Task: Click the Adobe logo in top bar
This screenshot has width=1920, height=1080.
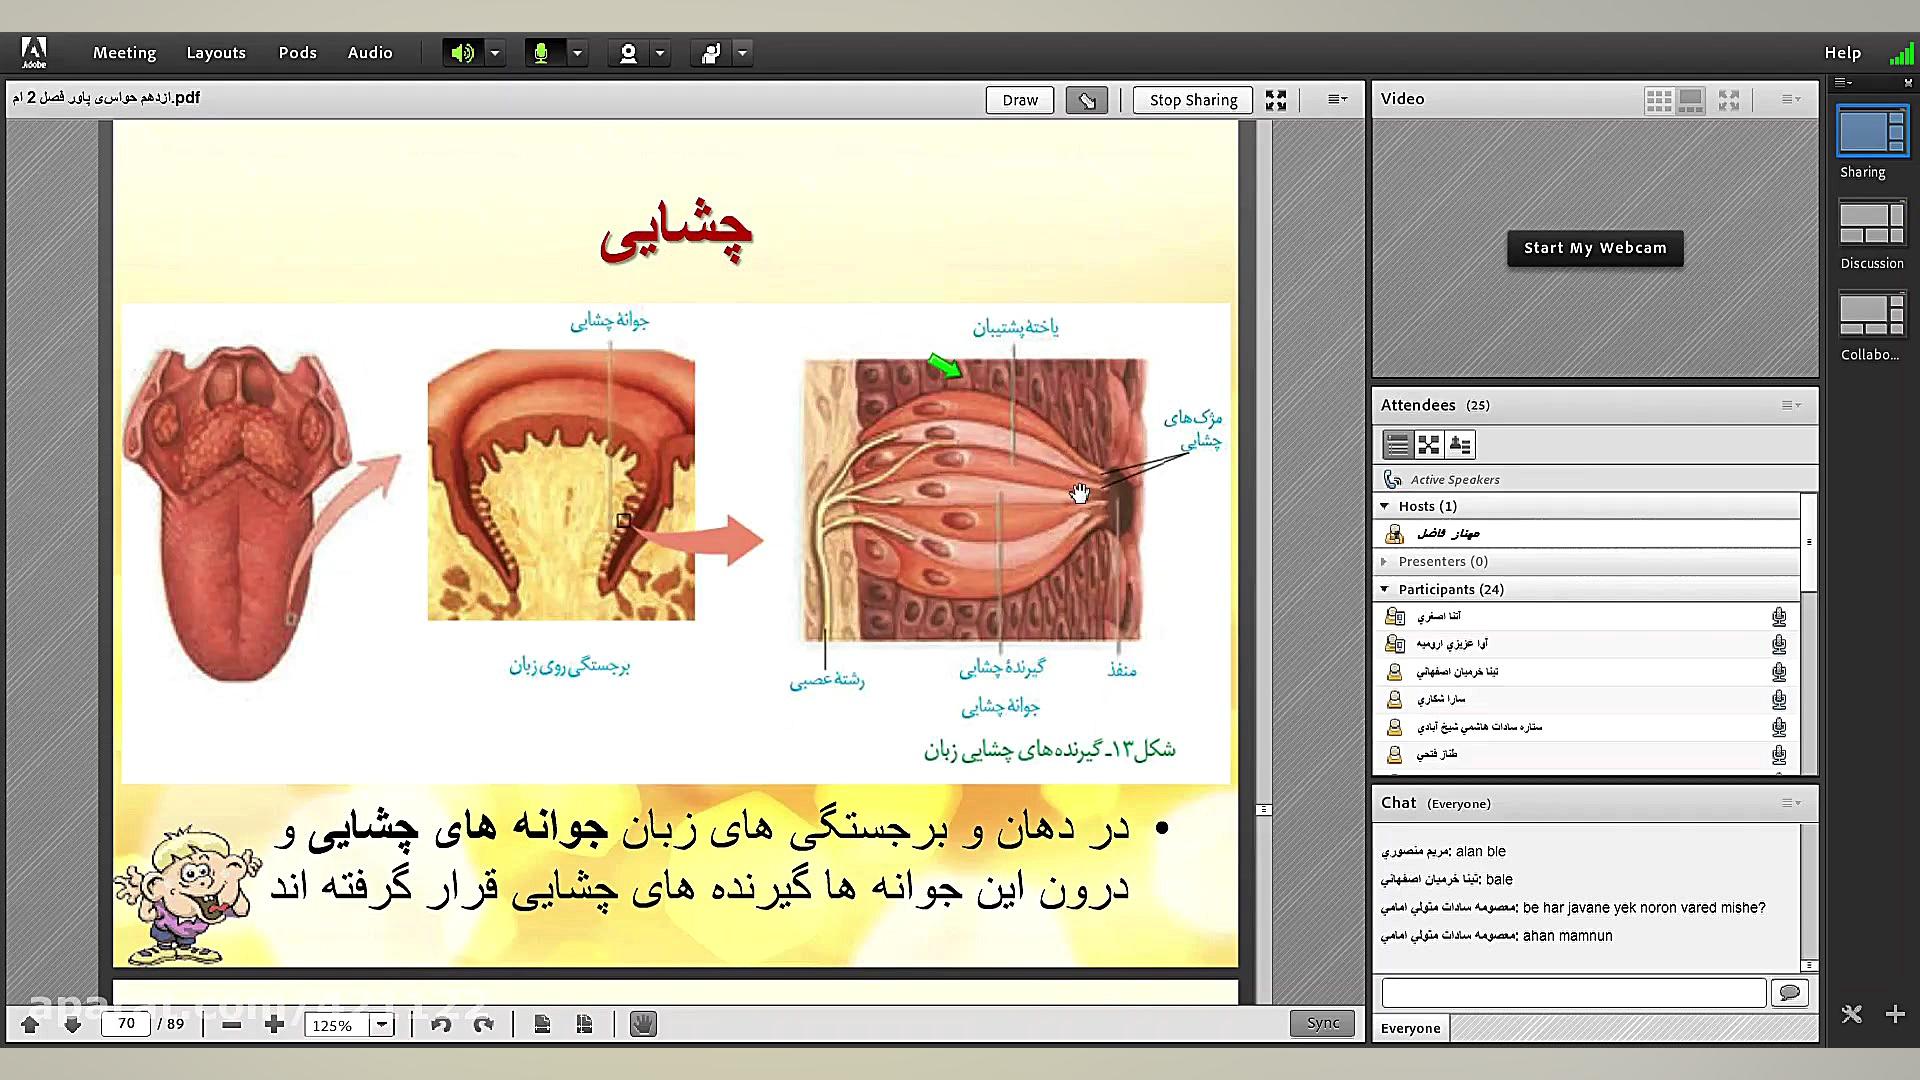Action: (x=34, y=52)
